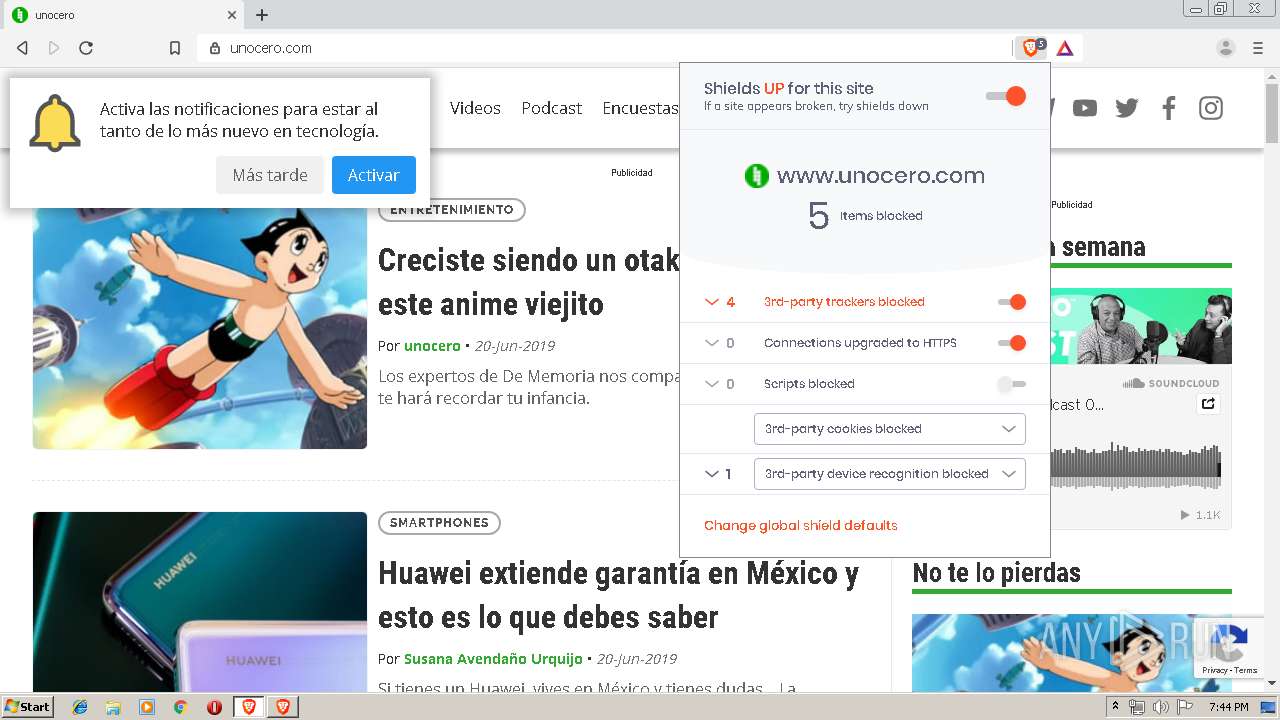
Task: Launch Opera from the taskbar
Action: (214, 707)
